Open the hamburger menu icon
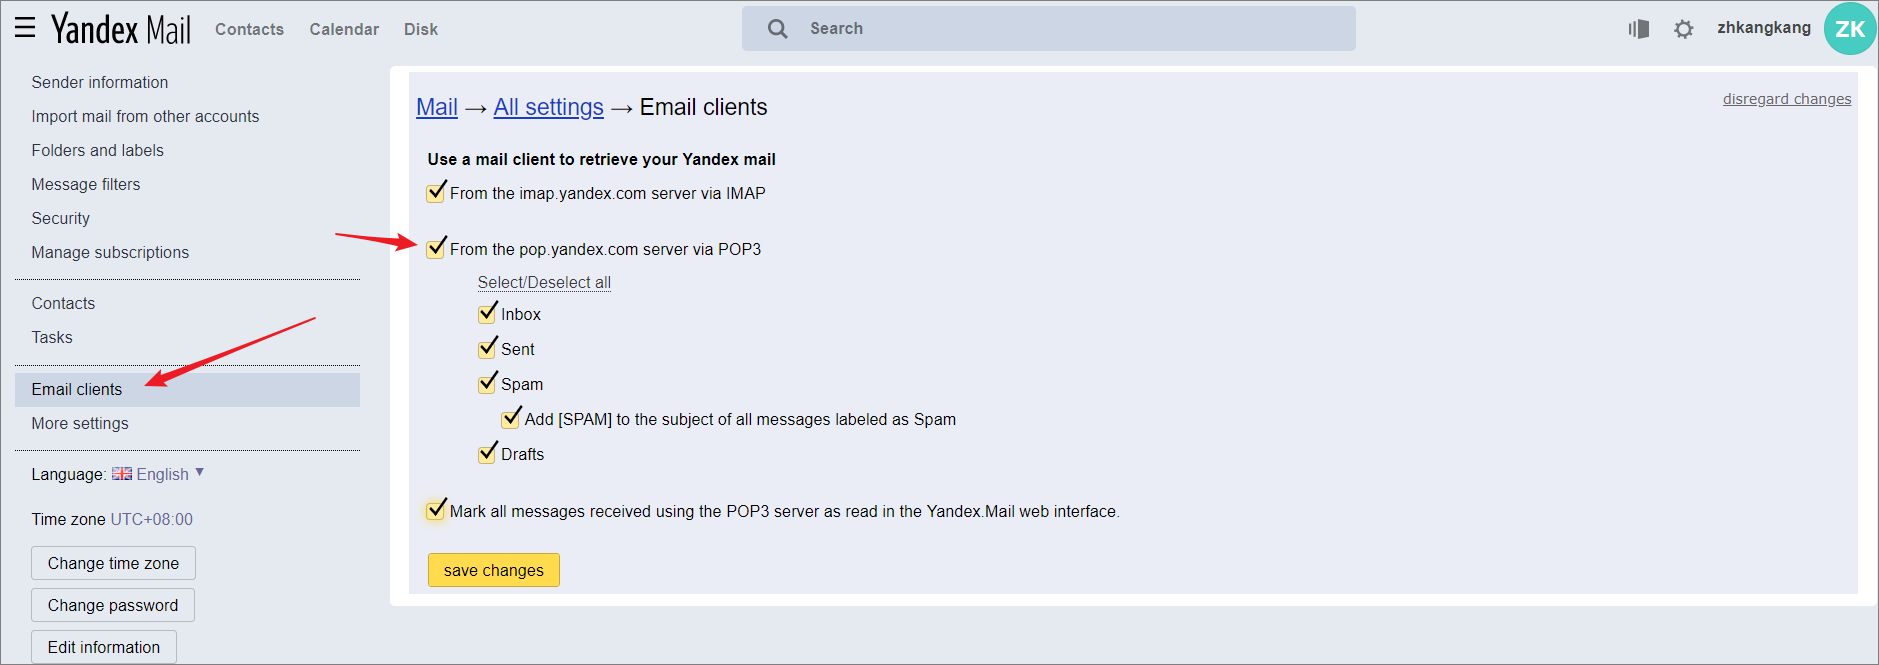1879x665 pixels. pos(25,28)
